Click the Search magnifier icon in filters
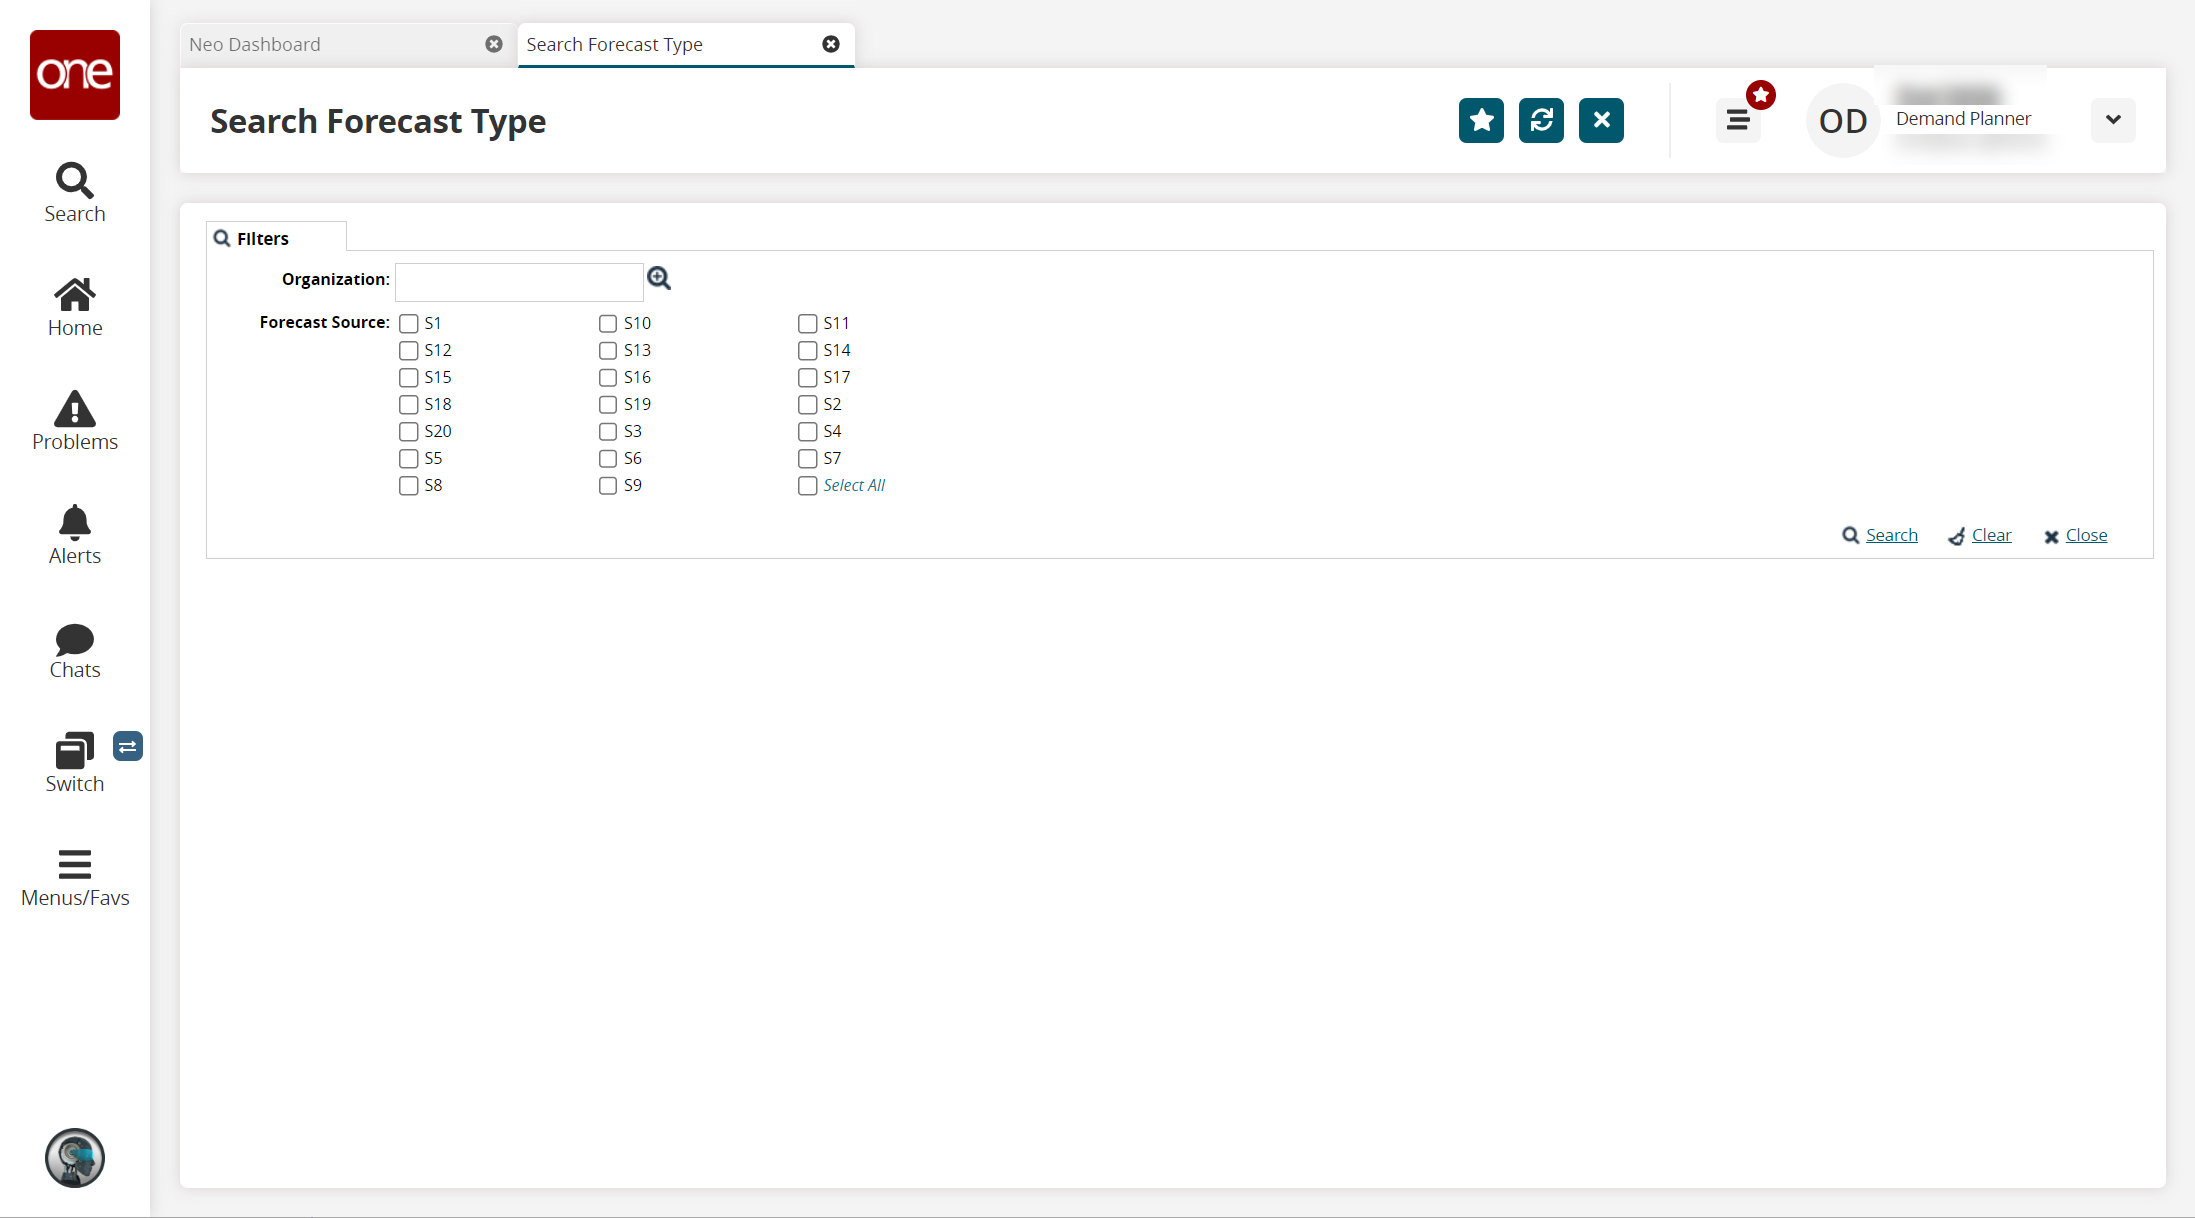This screenshot has height=1218, width=2195. tap(660, 279)
